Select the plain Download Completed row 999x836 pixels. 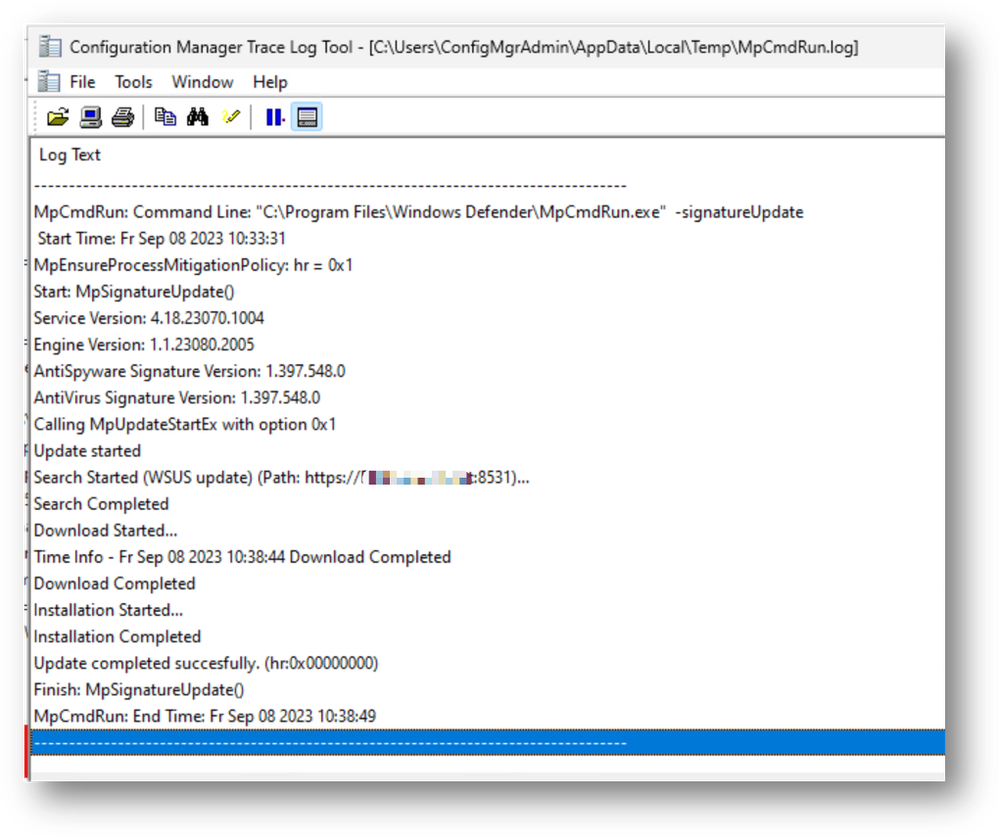pyautogui.click(x=487, y=584)
